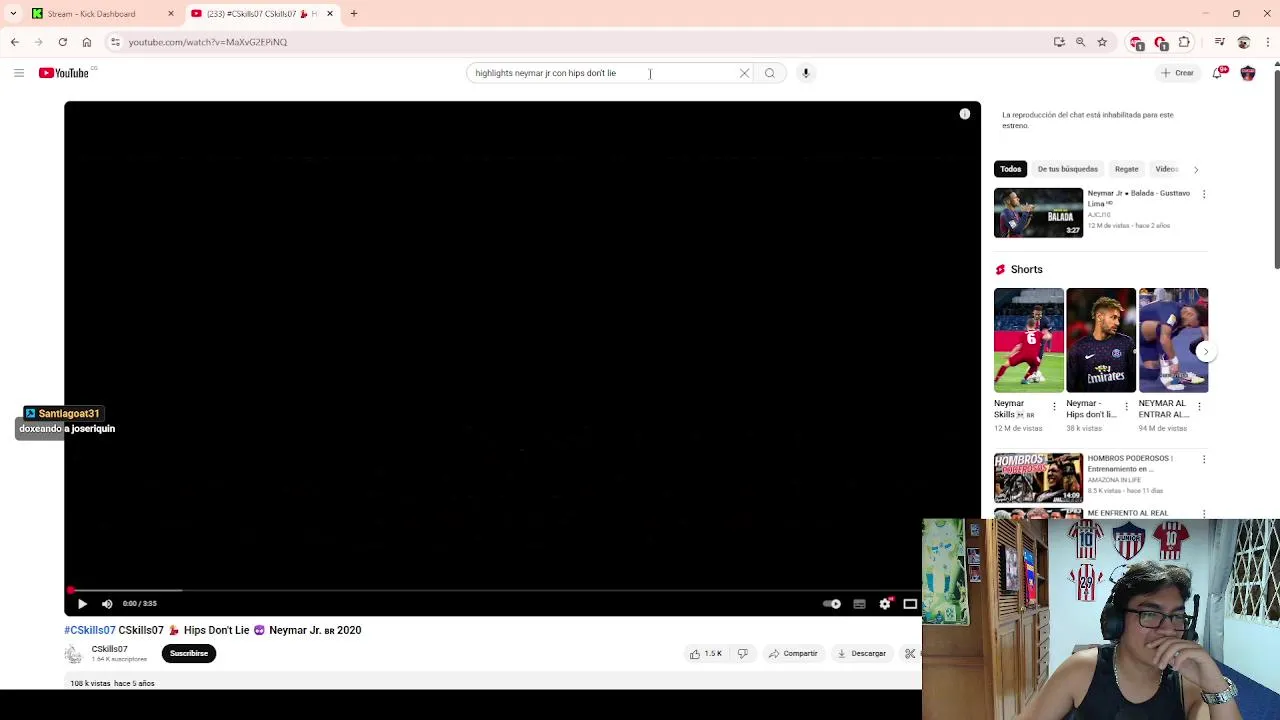1280x720 pixels.
Task: Open options for the HOMBROS PODEROSOS video
Action: [1204, 459]
